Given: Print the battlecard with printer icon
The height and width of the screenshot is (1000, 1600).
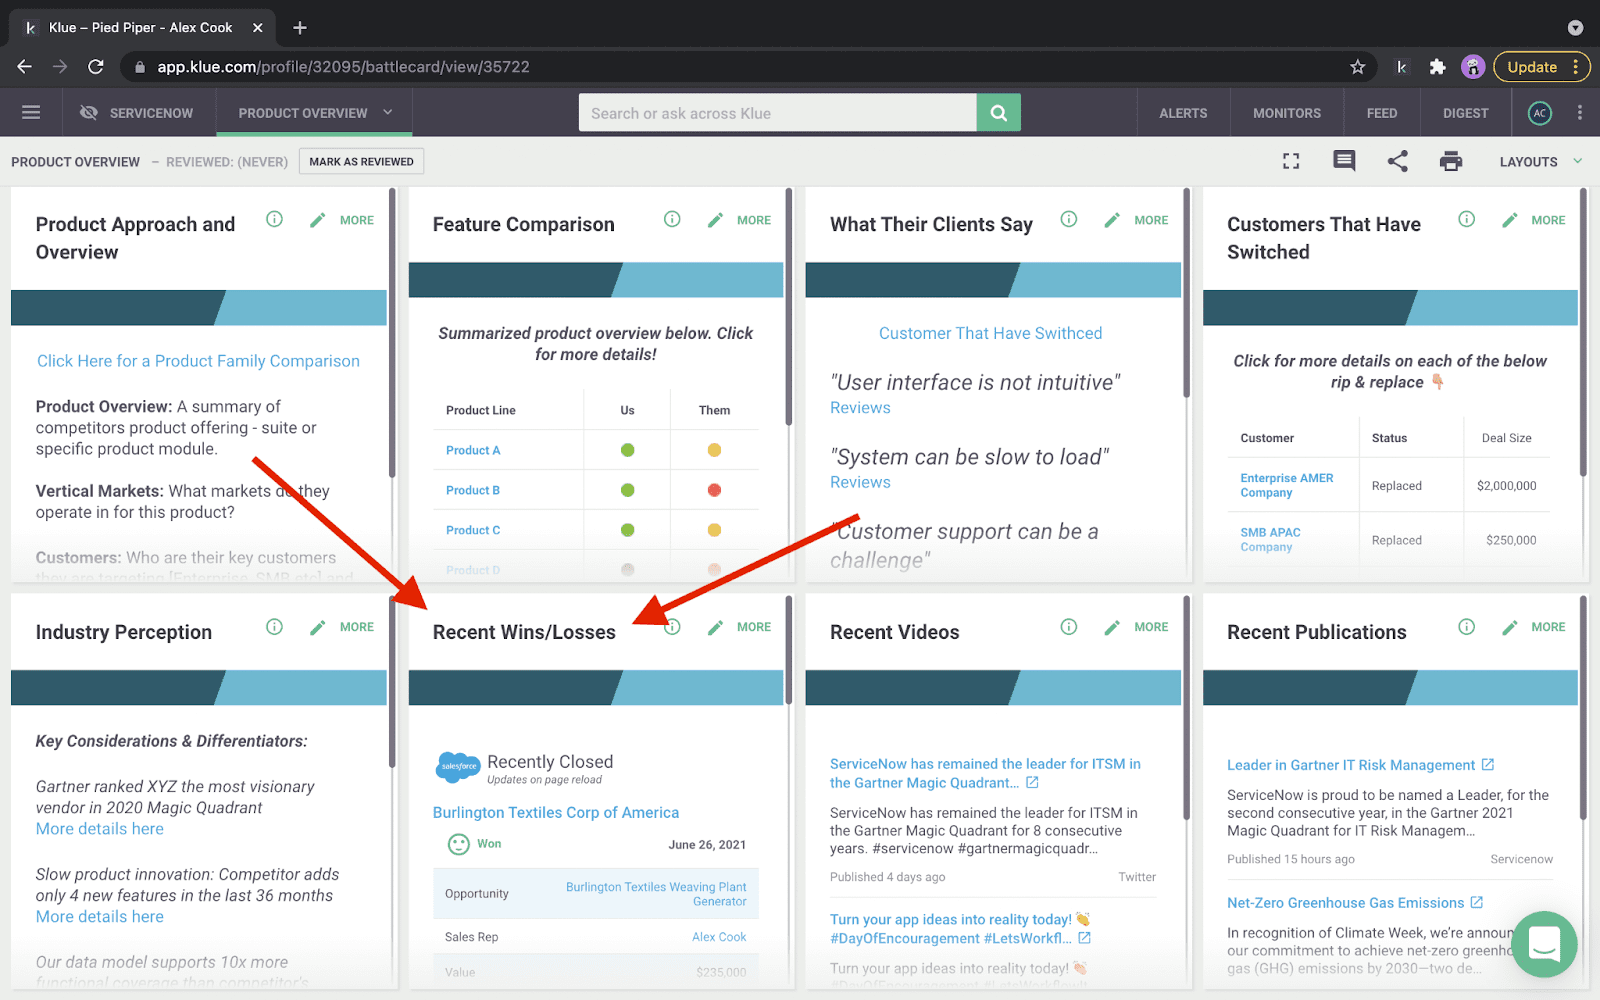Looking at the screenshot, I should [1451, 161].
